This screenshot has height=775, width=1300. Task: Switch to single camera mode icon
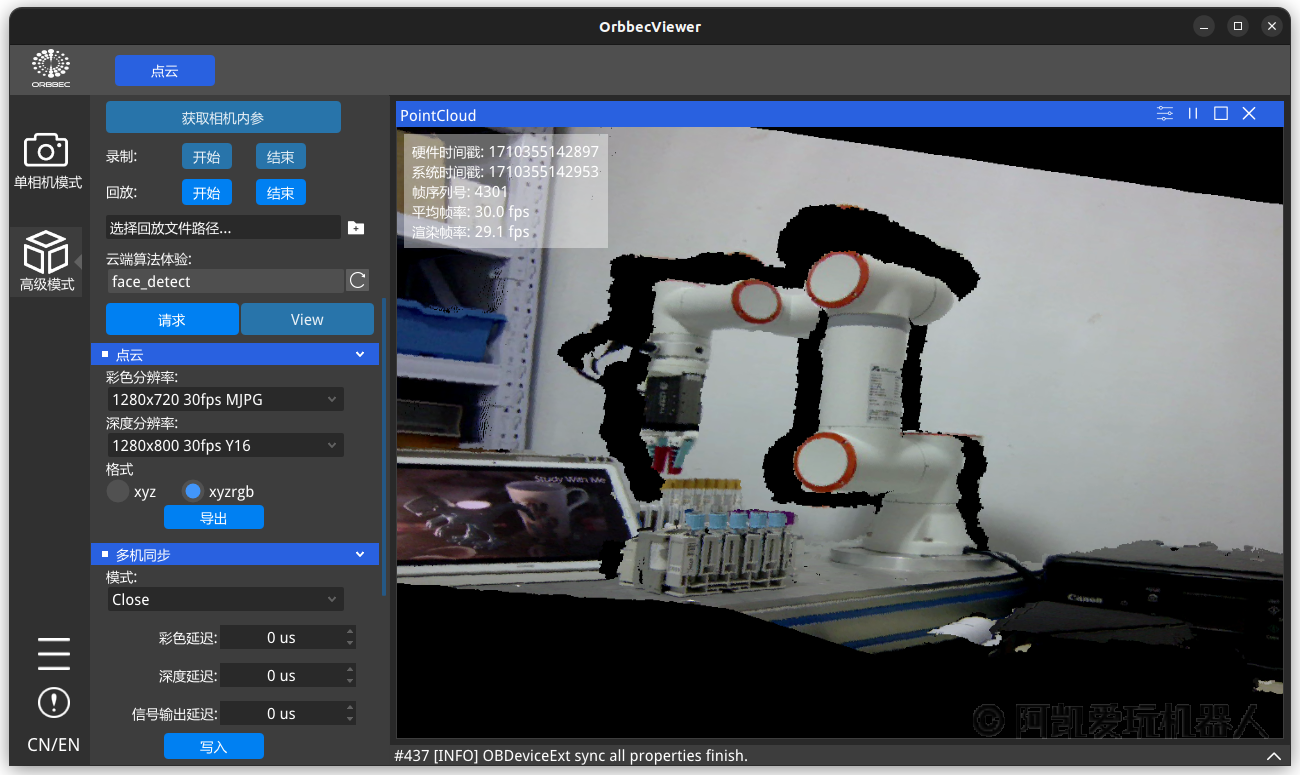(46, 150)
